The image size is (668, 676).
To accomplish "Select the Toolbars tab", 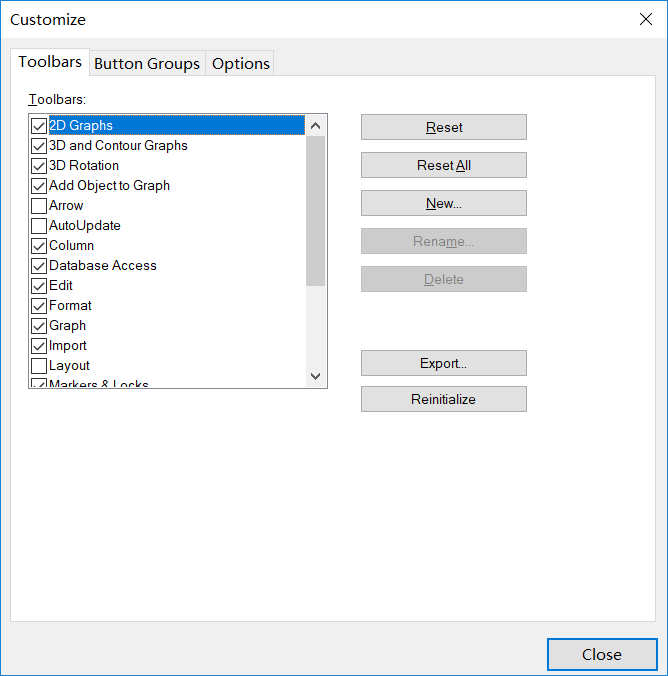I will (x=50, y=62).
